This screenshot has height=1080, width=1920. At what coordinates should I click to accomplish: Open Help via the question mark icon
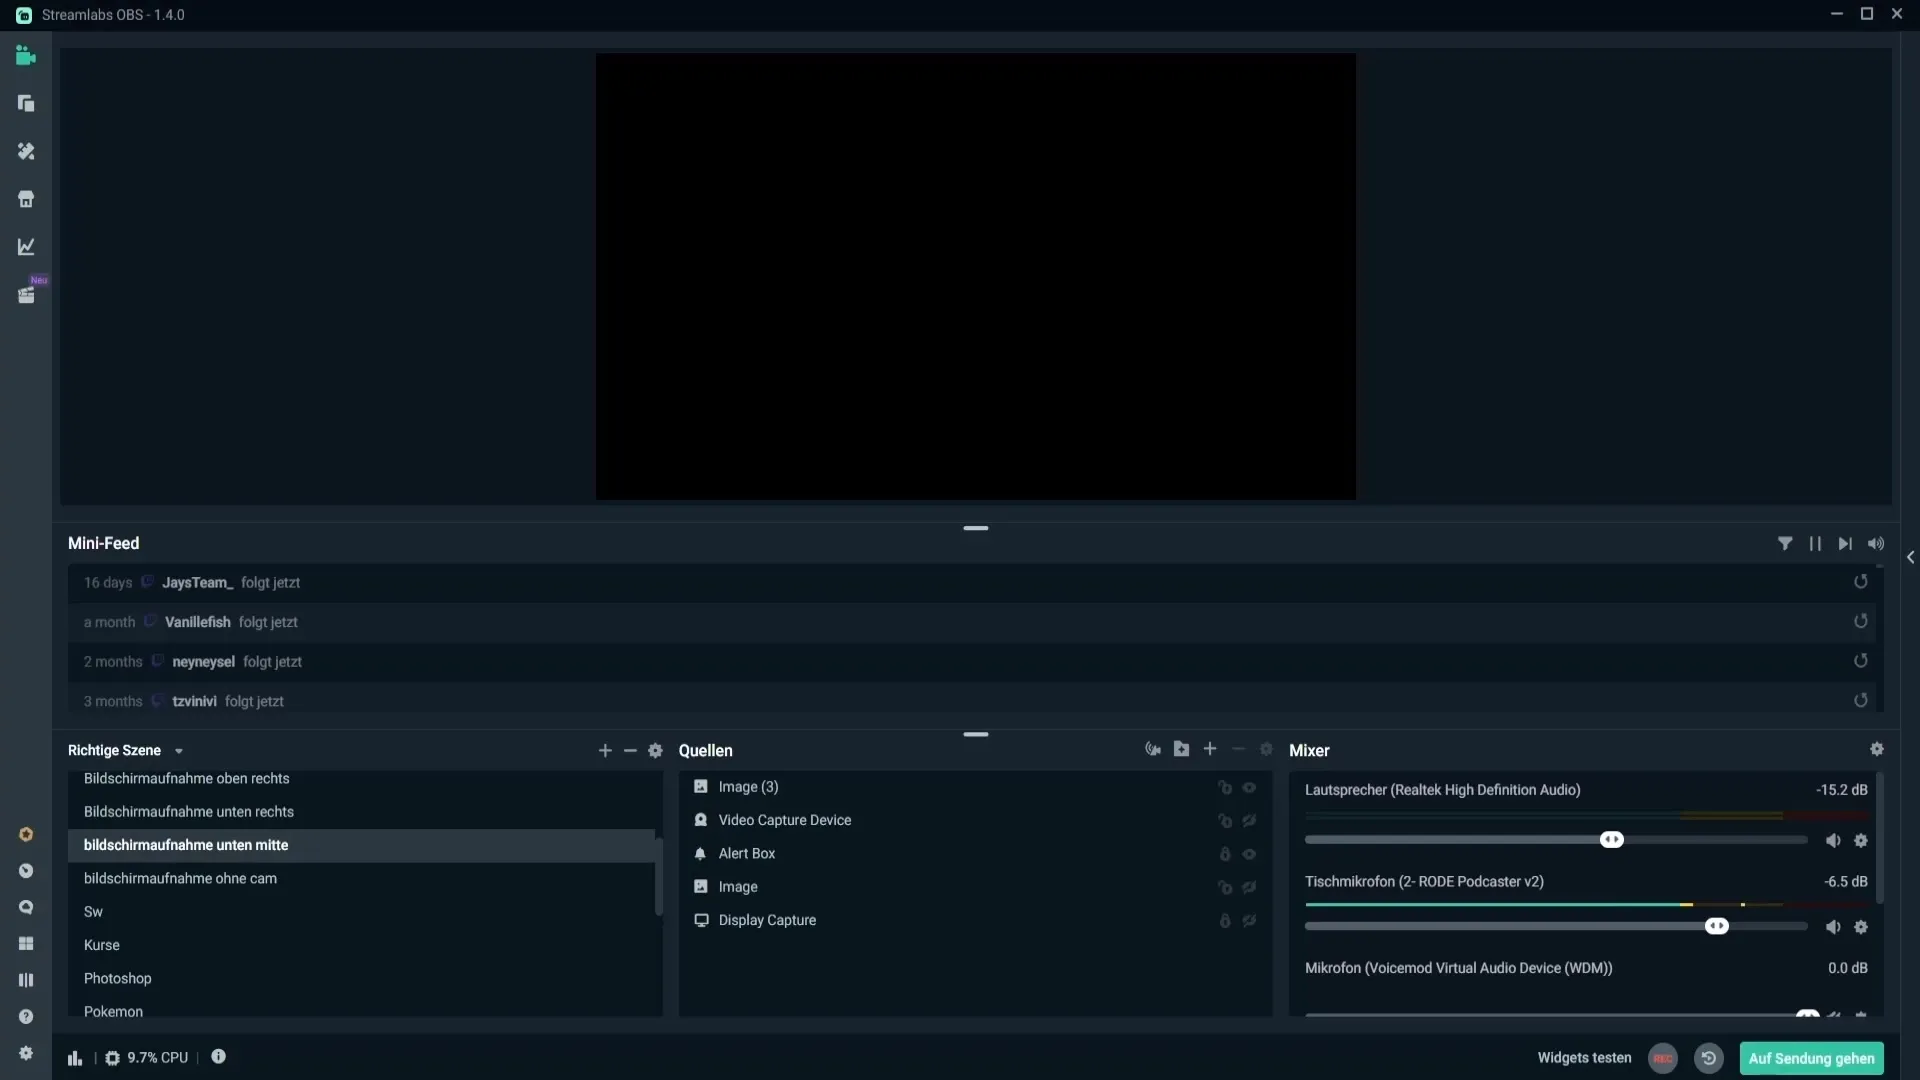tap(26, 1017)
